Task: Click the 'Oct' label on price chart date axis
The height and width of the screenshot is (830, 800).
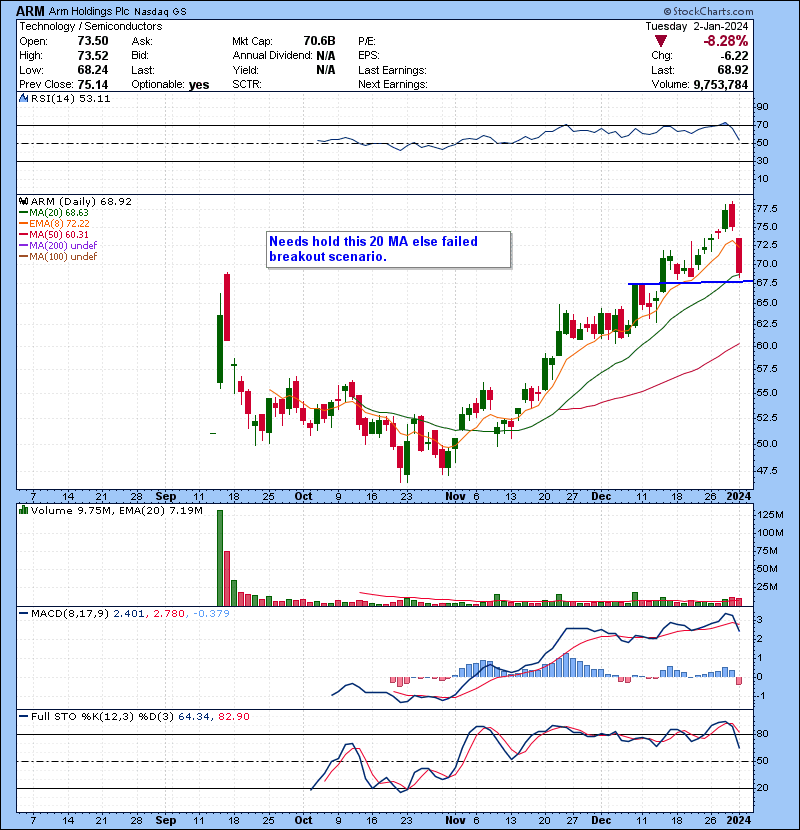Action: point(303,497)
